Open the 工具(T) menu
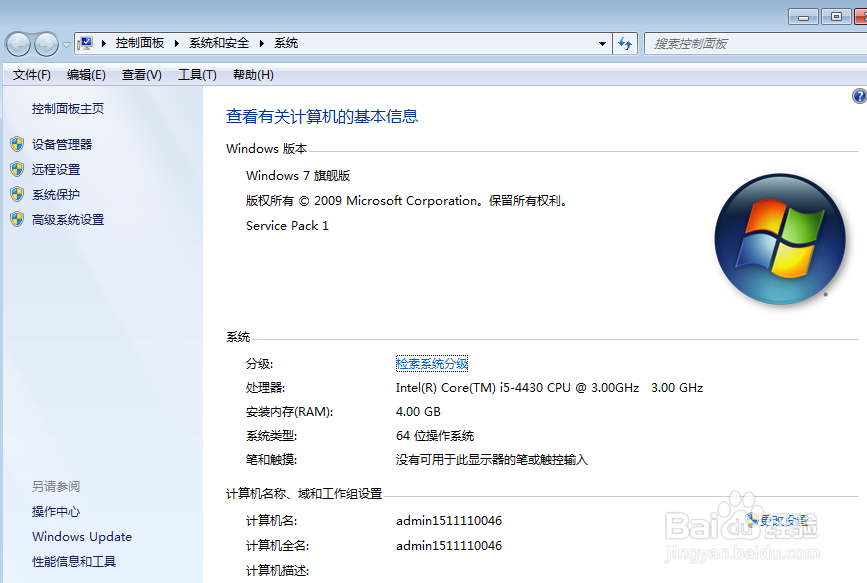This screenshot has width=867, height=583. point(197,75)
